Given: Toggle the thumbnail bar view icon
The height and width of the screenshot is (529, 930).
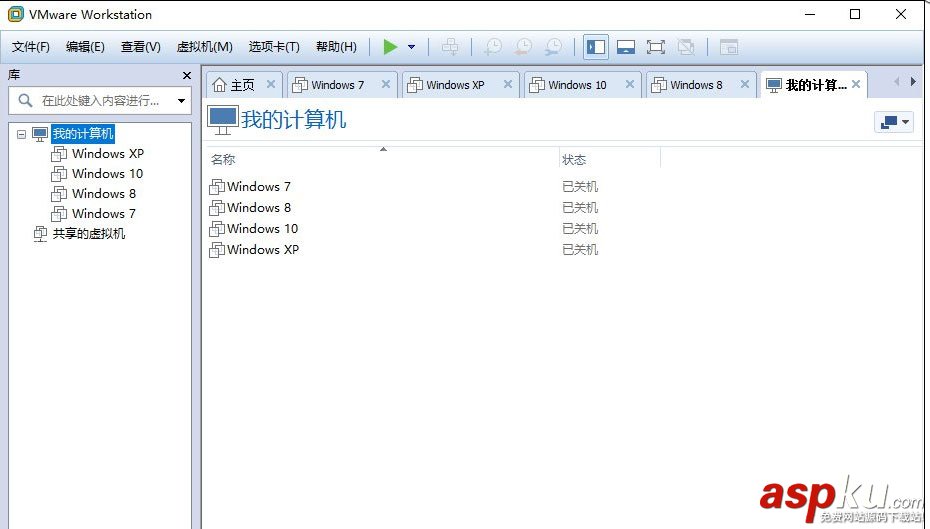Looking at the screenshot, I should (626, 47).
